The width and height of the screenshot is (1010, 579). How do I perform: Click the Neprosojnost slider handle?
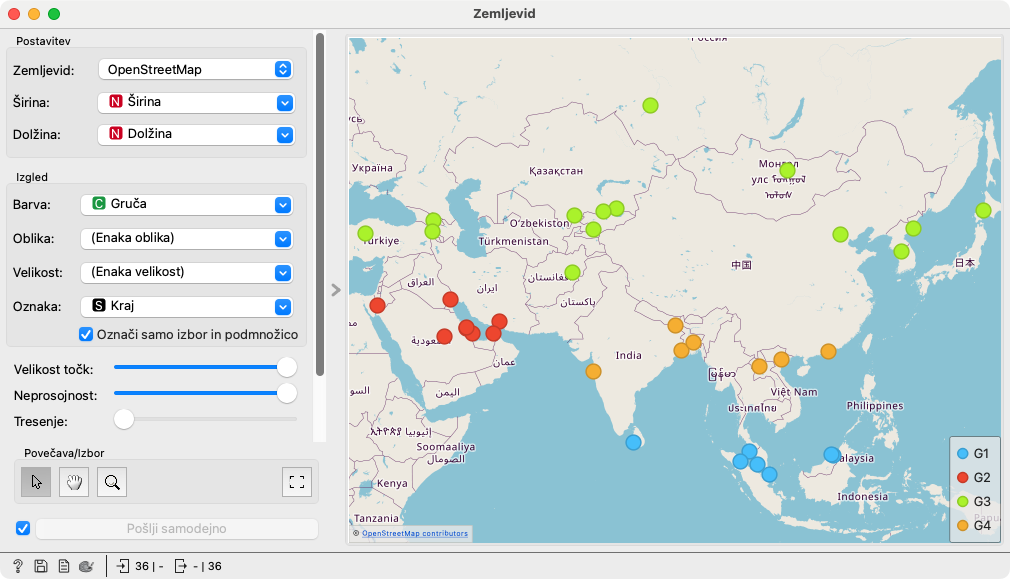pos(286,394)
